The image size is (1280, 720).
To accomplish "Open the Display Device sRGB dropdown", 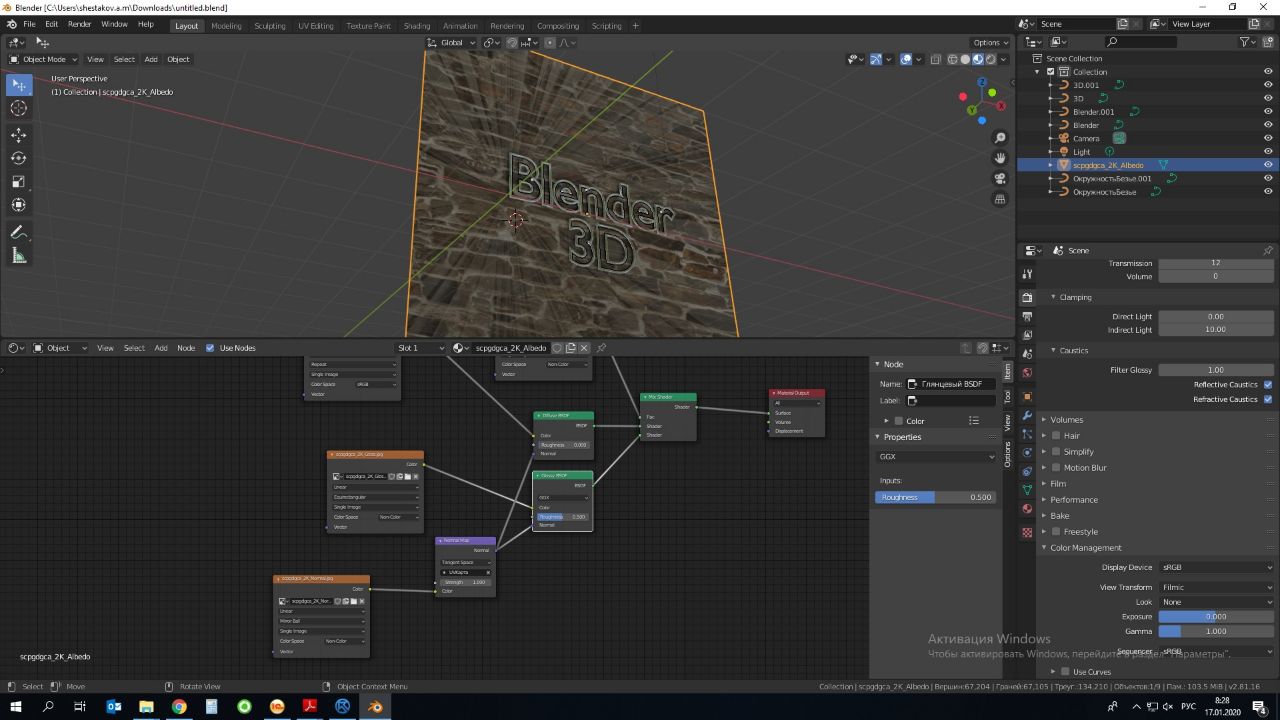I will (x=1216, y=567).
